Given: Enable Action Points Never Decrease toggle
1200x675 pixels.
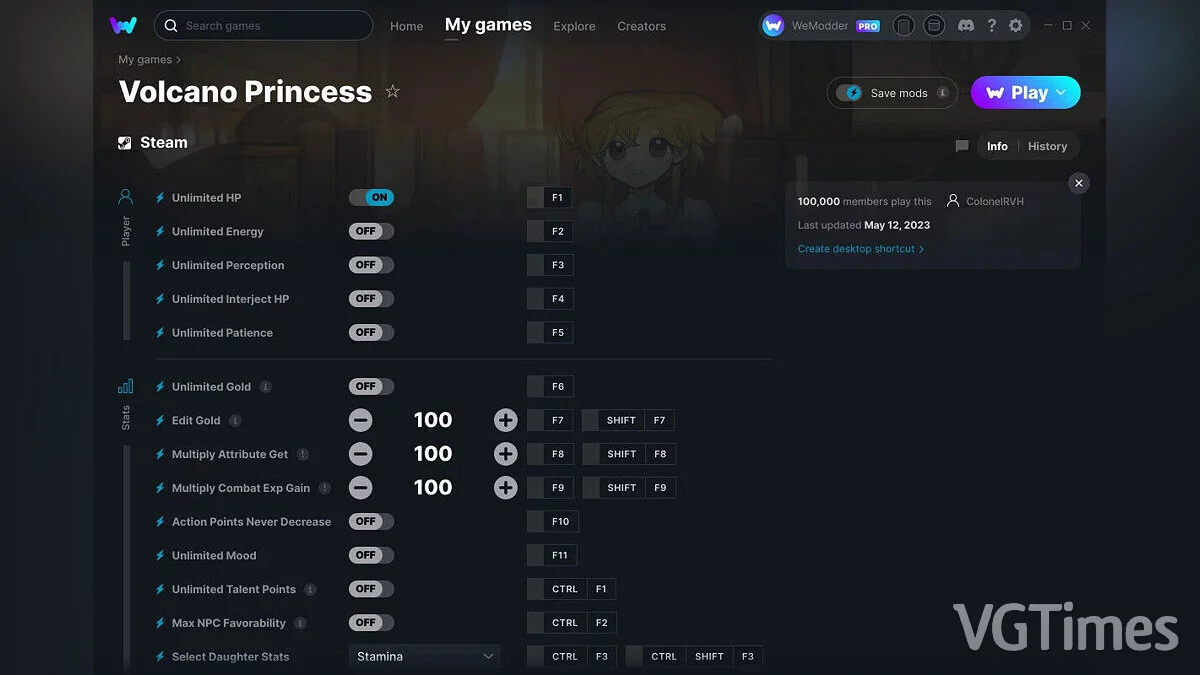Looking at the screenshot, I should [371, 521].
